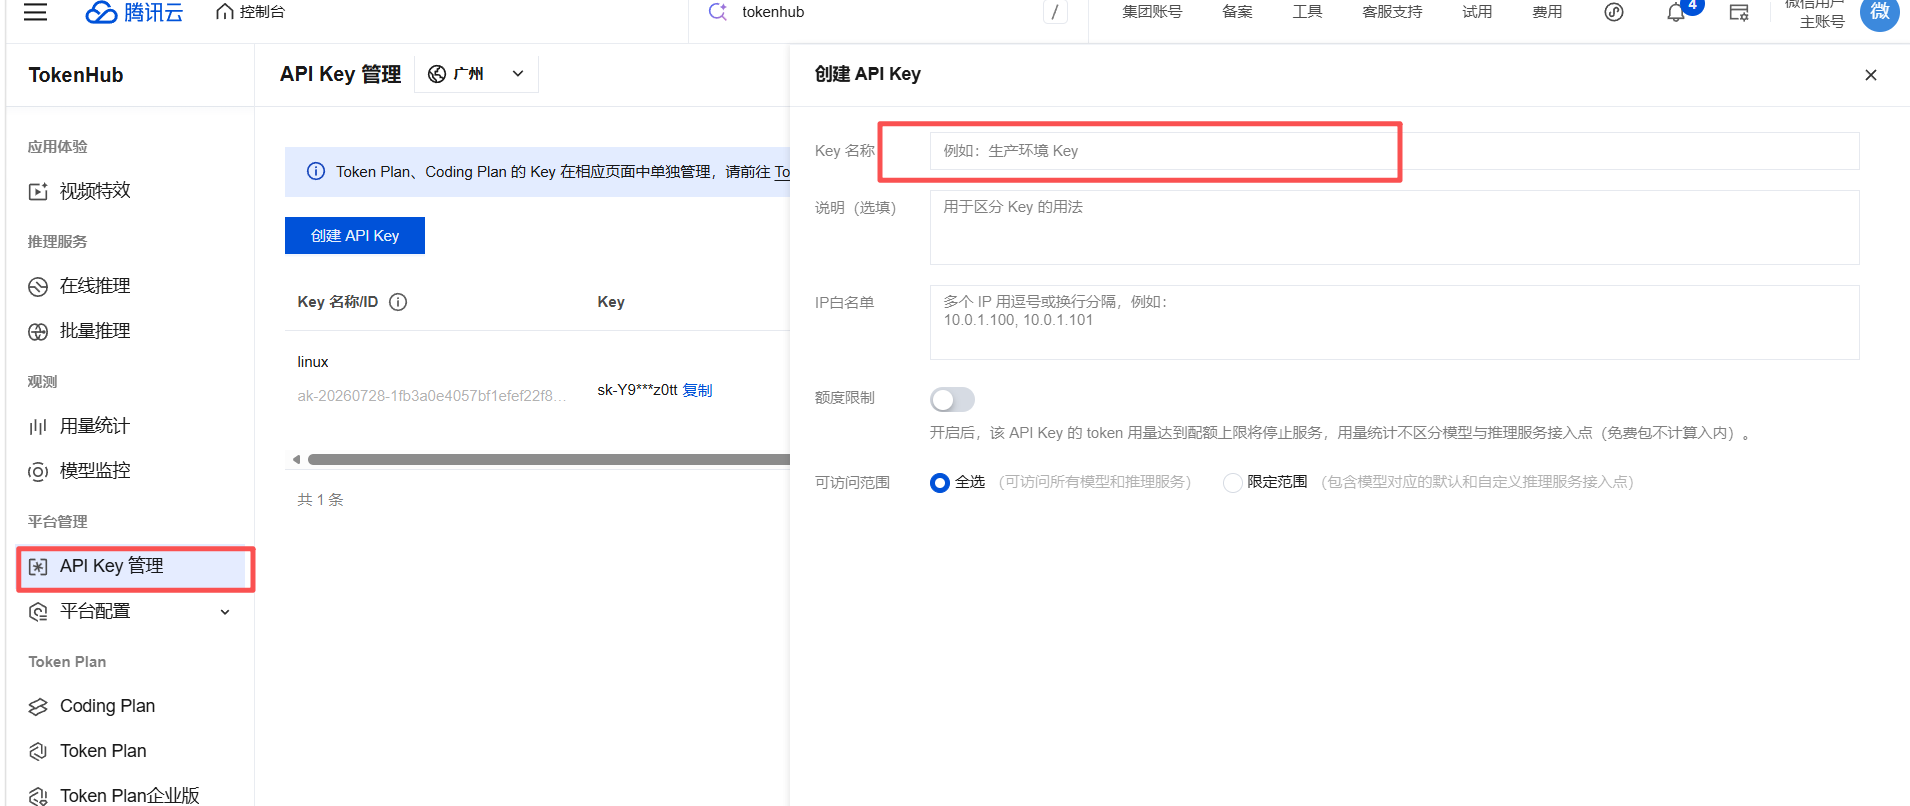
Task: Copy the key using 复制 link
Action: [x=697, y=390]
